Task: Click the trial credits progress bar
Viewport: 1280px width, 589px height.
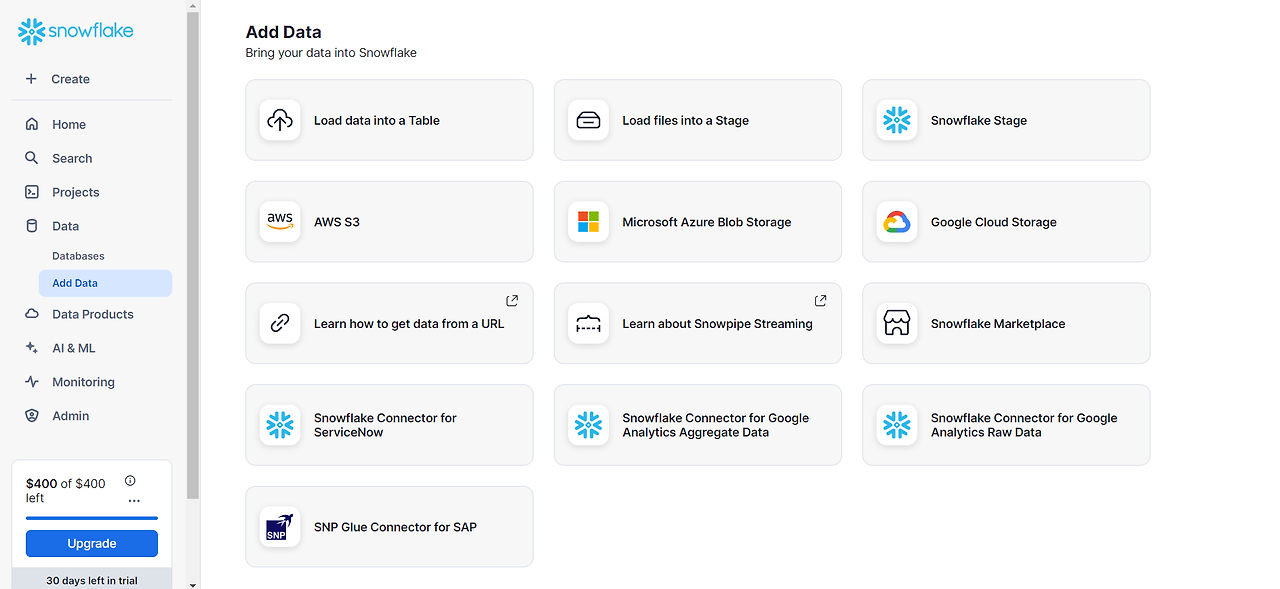Action: click(x=92, y=518)
